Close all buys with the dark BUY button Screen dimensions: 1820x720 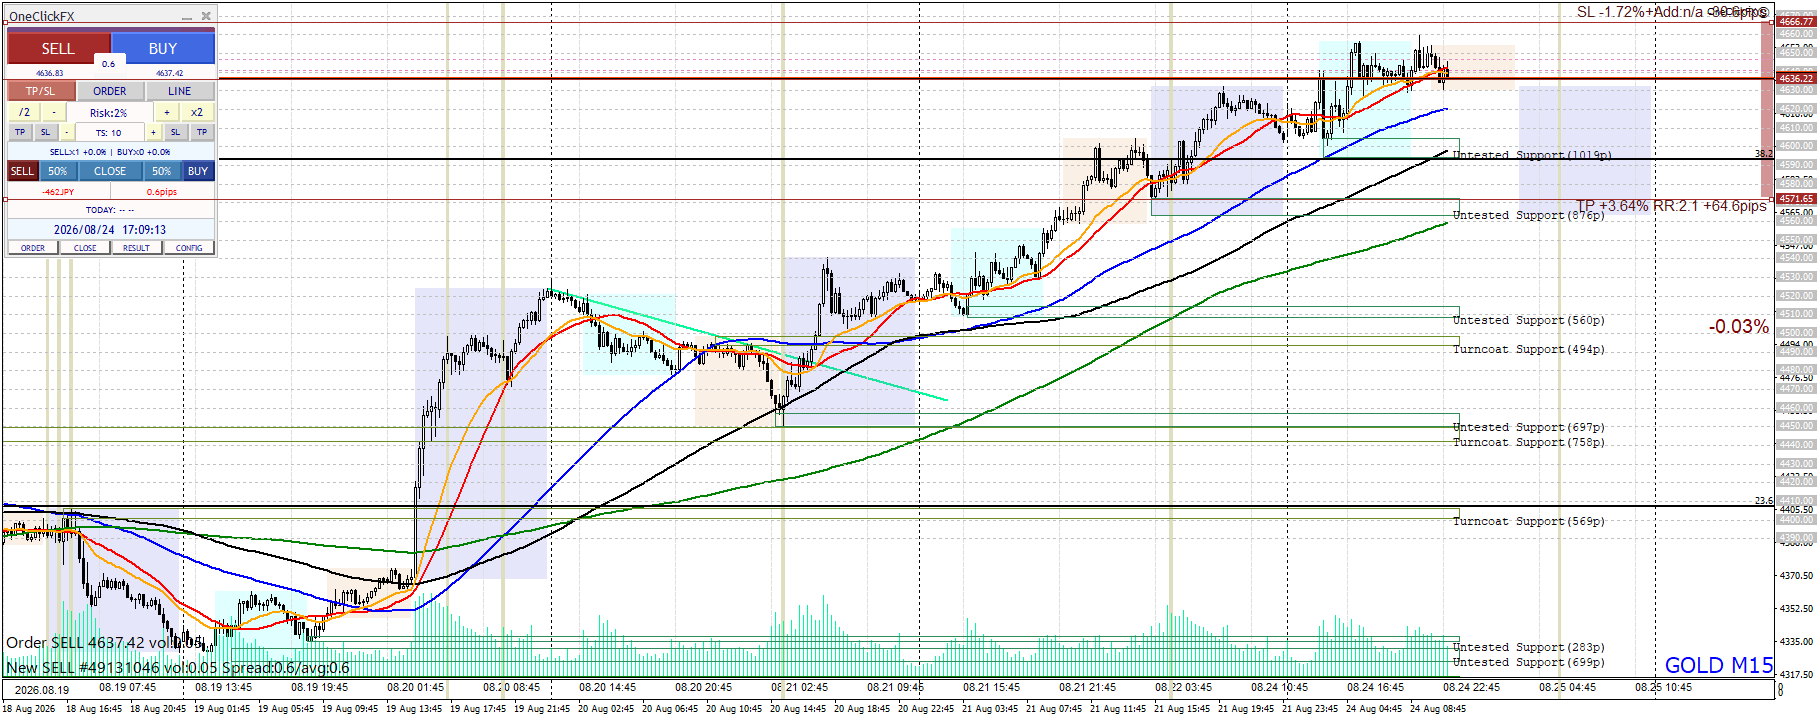coord(198,171)
